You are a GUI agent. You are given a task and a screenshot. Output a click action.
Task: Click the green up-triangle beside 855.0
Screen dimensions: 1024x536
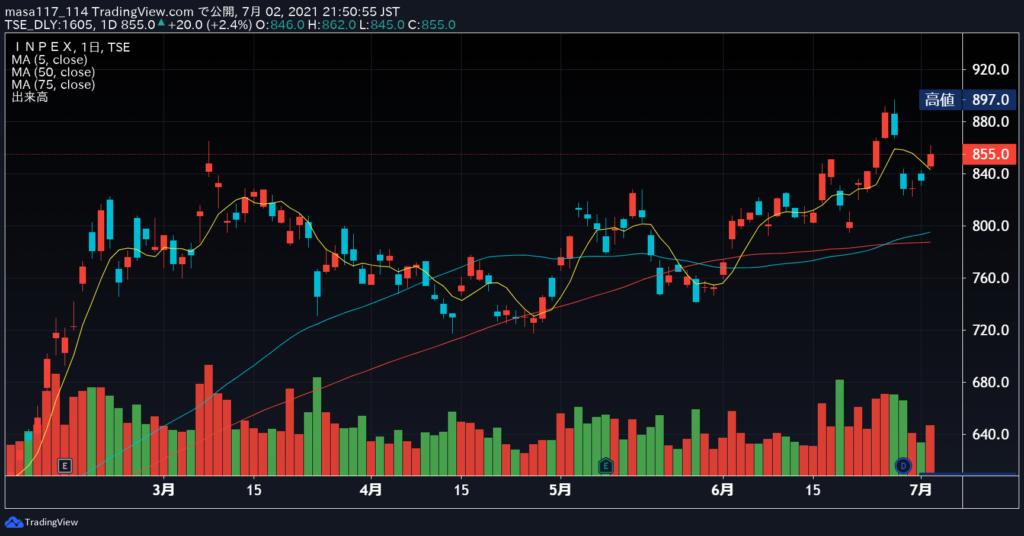point(161,24)
